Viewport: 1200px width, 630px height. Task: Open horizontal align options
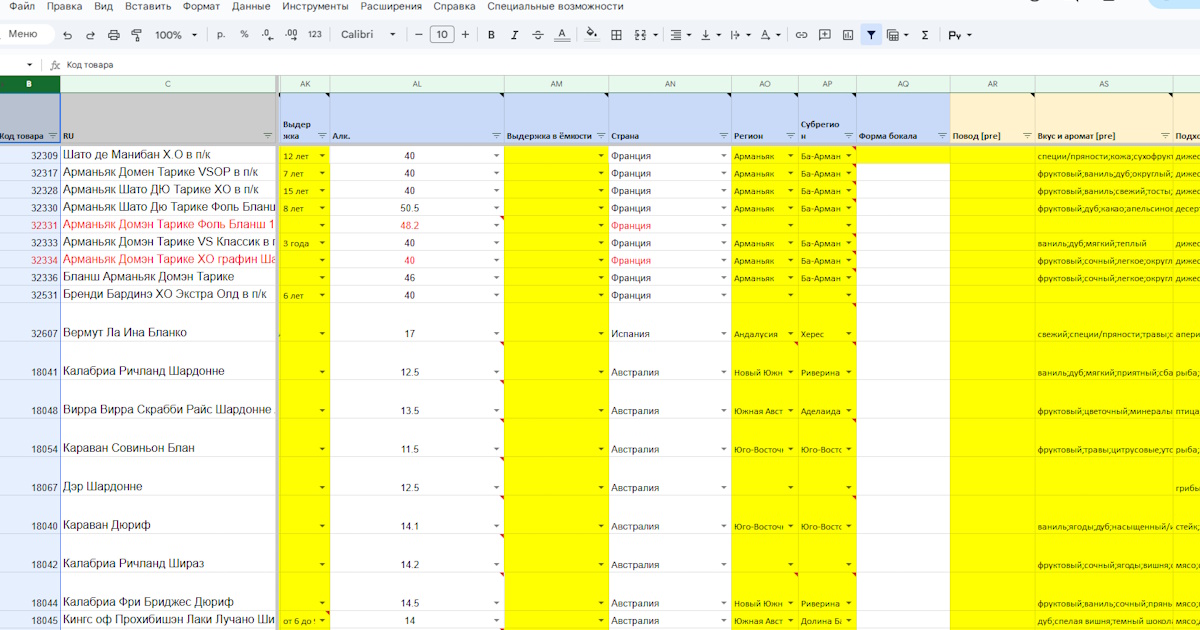pyautogui.click(x=679, y=35)
